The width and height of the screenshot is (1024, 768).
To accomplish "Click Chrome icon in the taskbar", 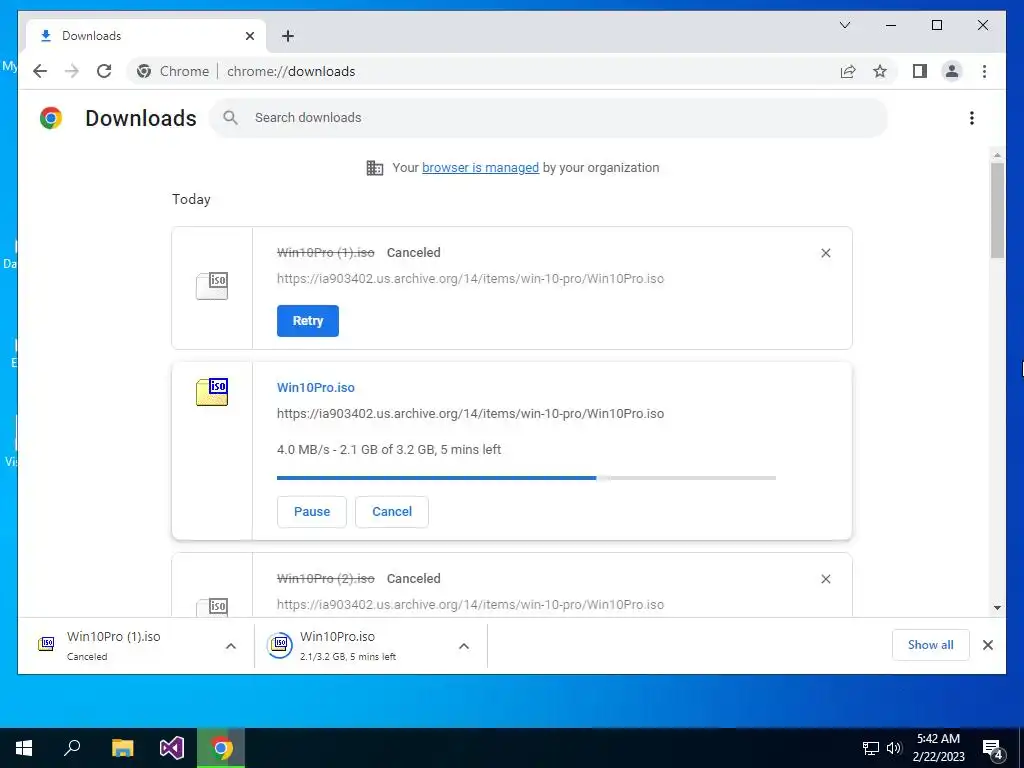I will click(x=221, y=748).
